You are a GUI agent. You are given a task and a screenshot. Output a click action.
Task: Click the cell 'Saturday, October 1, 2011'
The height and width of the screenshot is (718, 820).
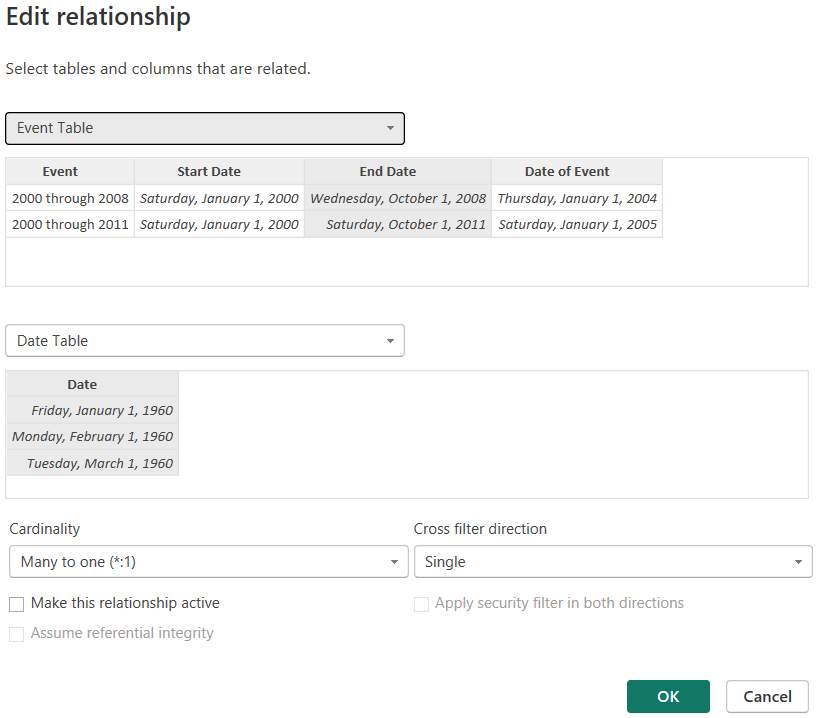tap(397, 224)
